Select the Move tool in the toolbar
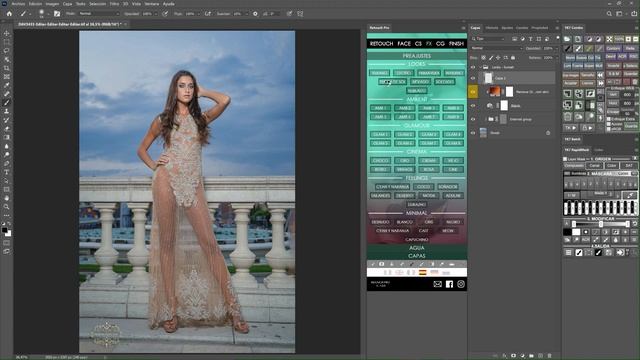 6,33
